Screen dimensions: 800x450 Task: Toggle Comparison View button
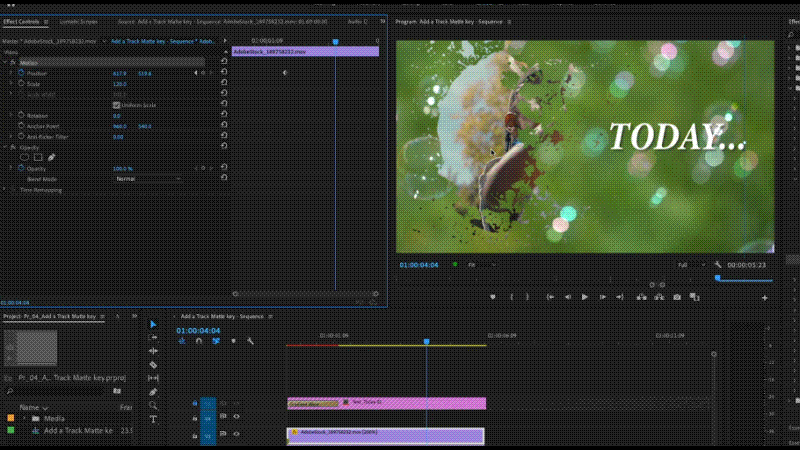pos(694,297)
